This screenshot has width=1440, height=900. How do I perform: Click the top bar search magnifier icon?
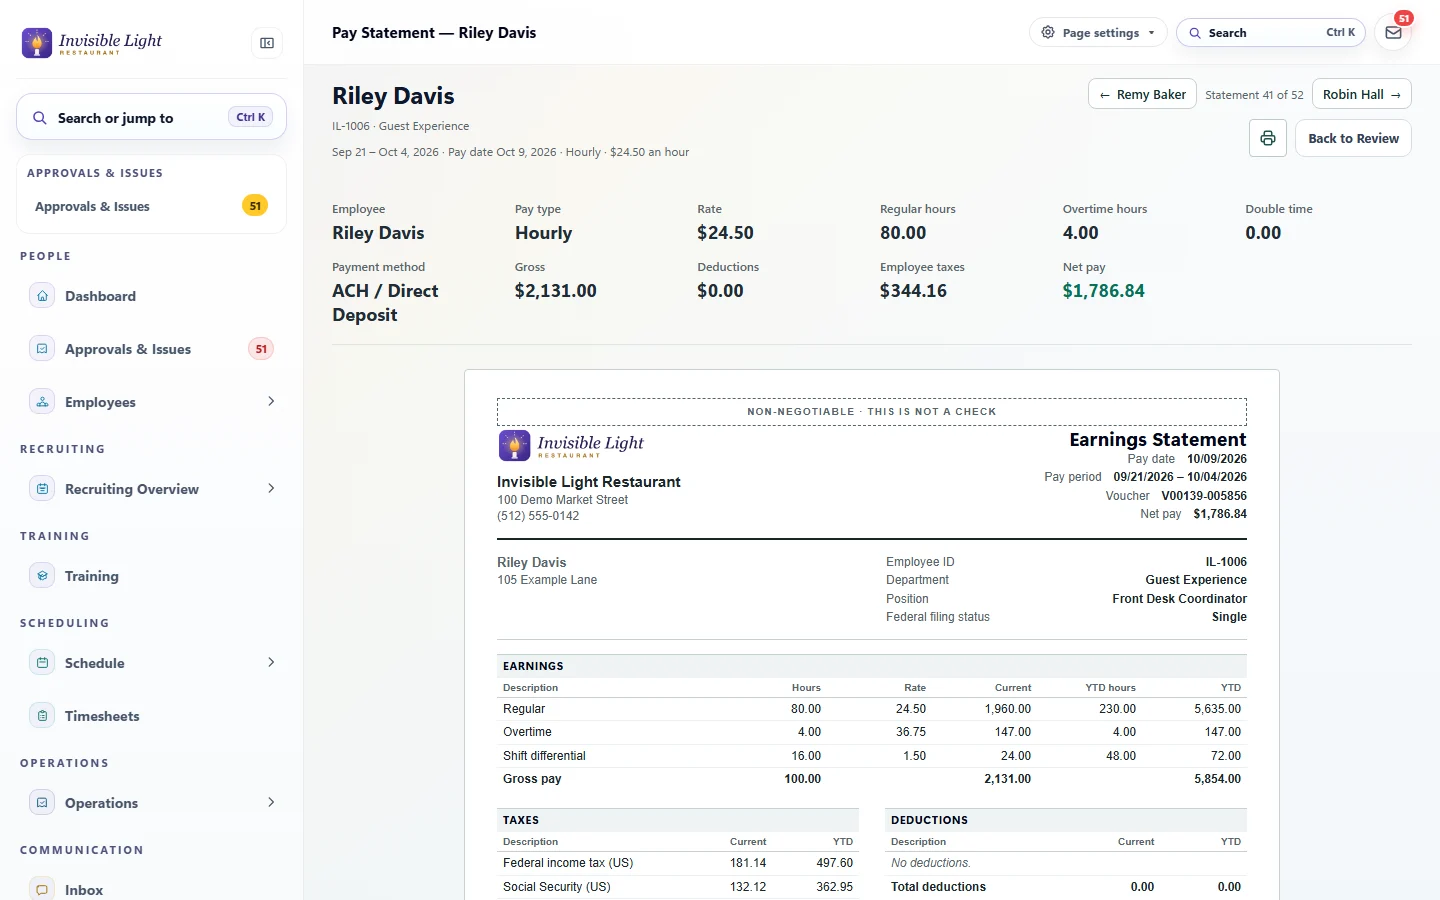(1195, 33)
